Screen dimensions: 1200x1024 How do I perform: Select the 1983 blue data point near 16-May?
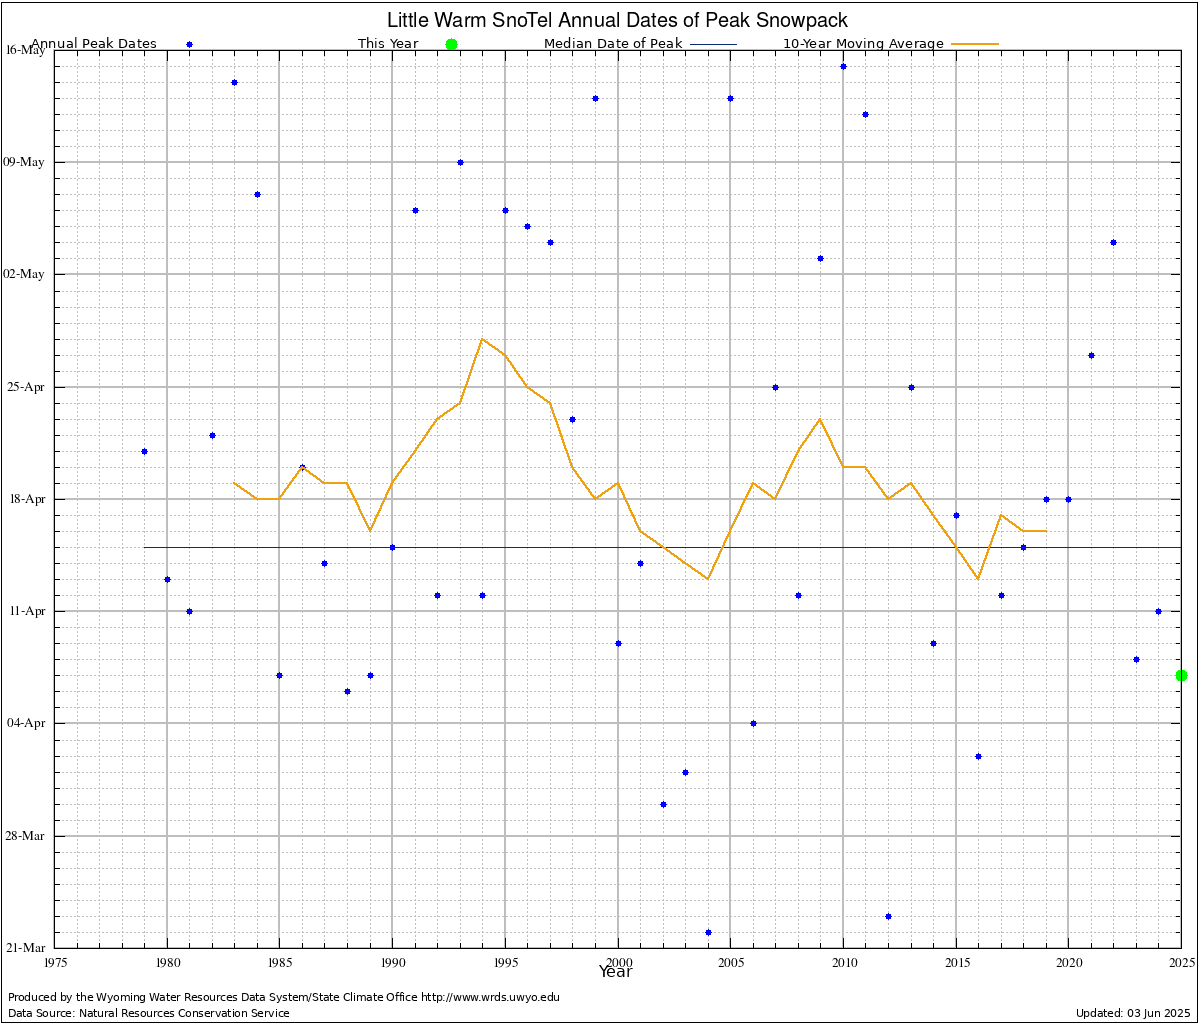[x=234, y=82]
